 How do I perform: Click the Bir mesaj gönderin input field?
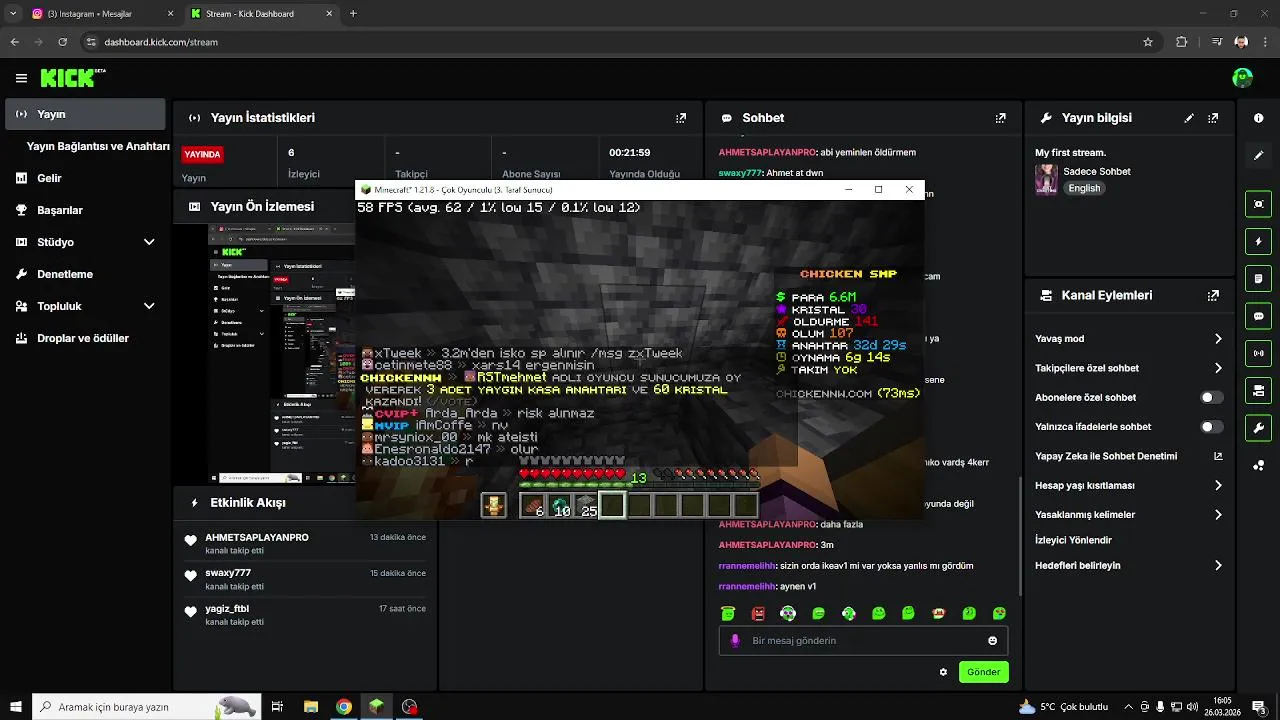(x=863, y=641)
